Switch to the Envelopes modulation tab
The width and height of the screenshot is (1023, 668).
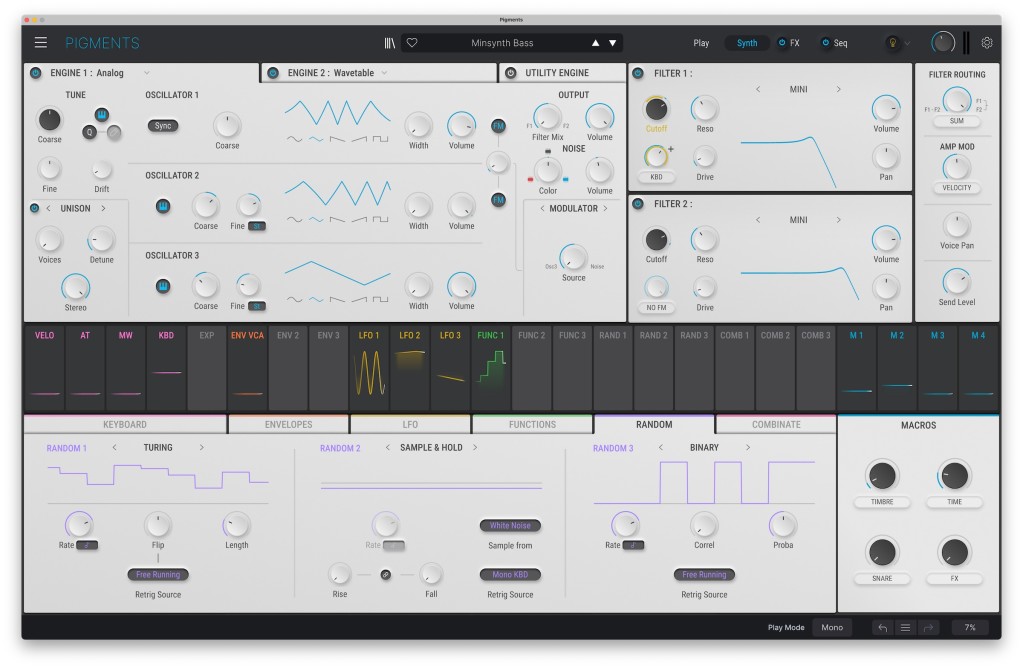click(x=288, y=424)
